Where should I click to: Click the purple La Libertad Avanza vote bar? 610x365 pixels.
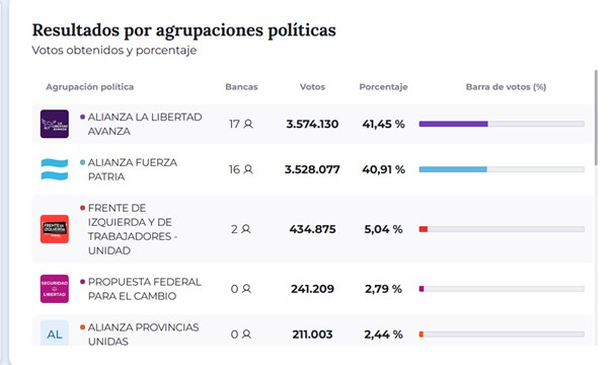point(453,124)
